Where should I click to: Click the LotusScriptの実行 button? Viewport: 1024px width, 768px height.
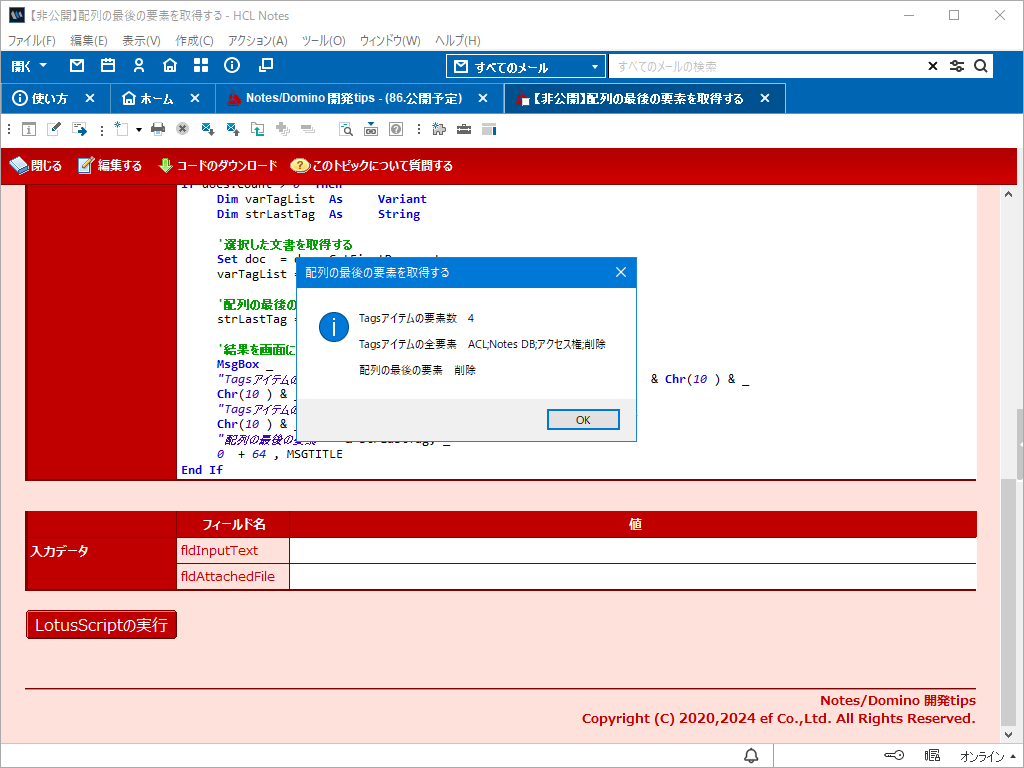[101, 625]
